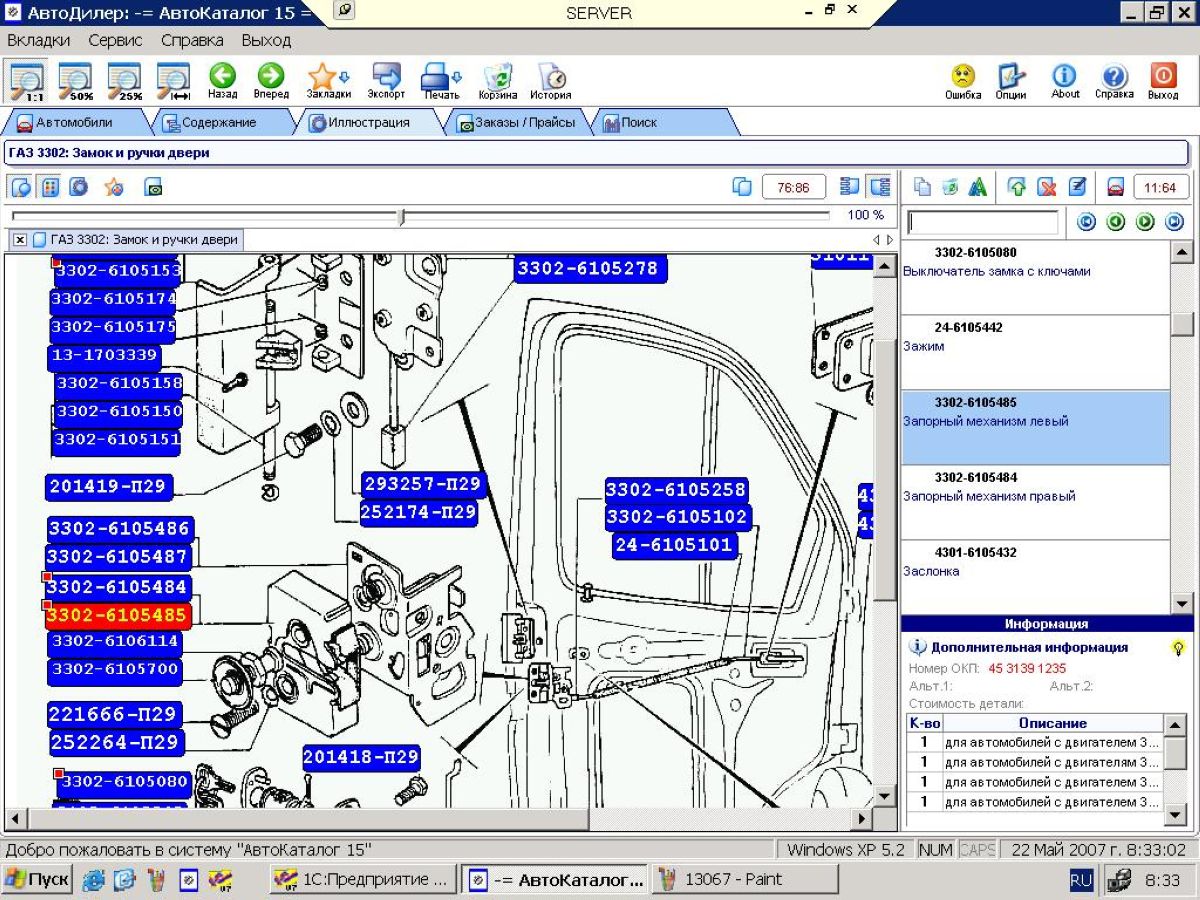This screenshot has width=1200, height=900.
Task: Click the 76:86 counter box
Action: [793, 187]
